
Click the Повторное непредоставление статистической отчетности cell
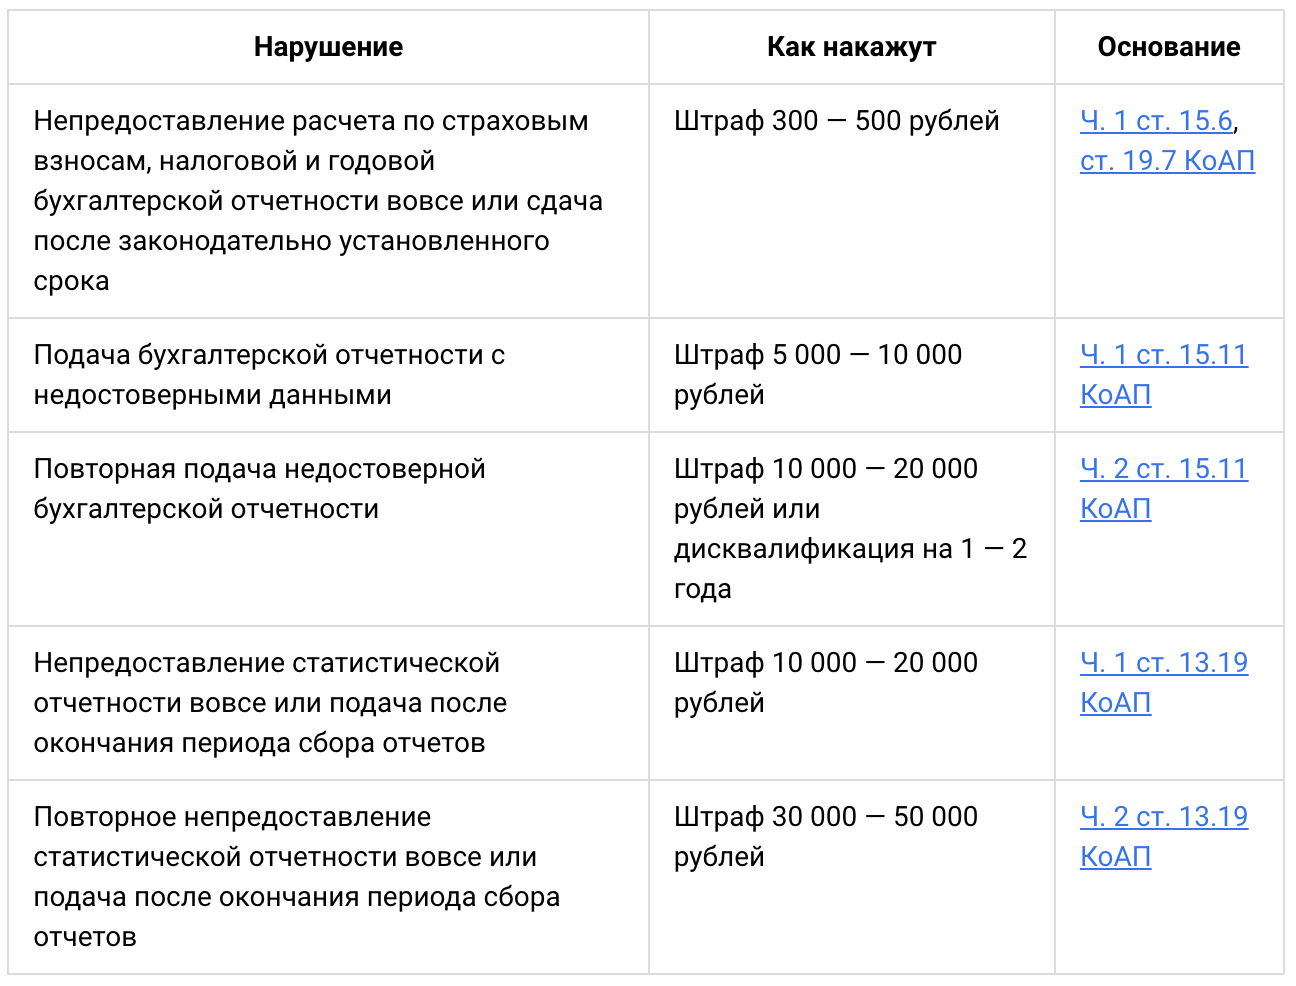pos(328,877)
